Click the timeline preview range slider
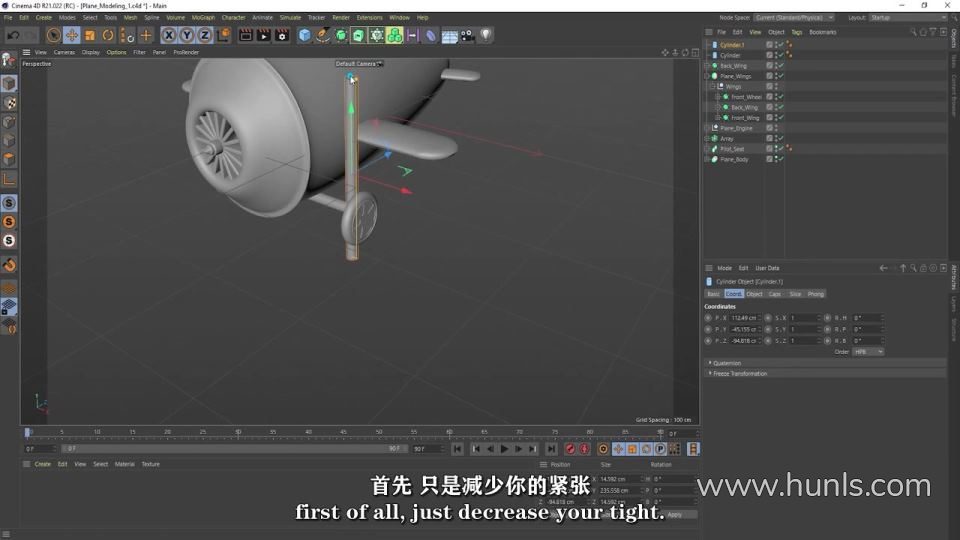Viewport: 960px width, 540px height. tap(234, 449)
